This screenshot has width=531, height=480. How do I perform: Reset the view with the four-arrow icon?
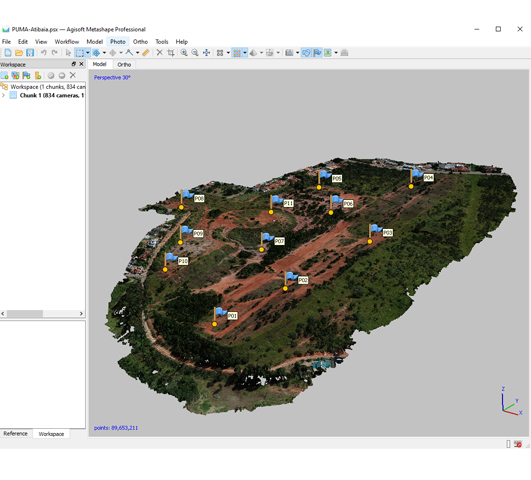(x=206, y=53)
